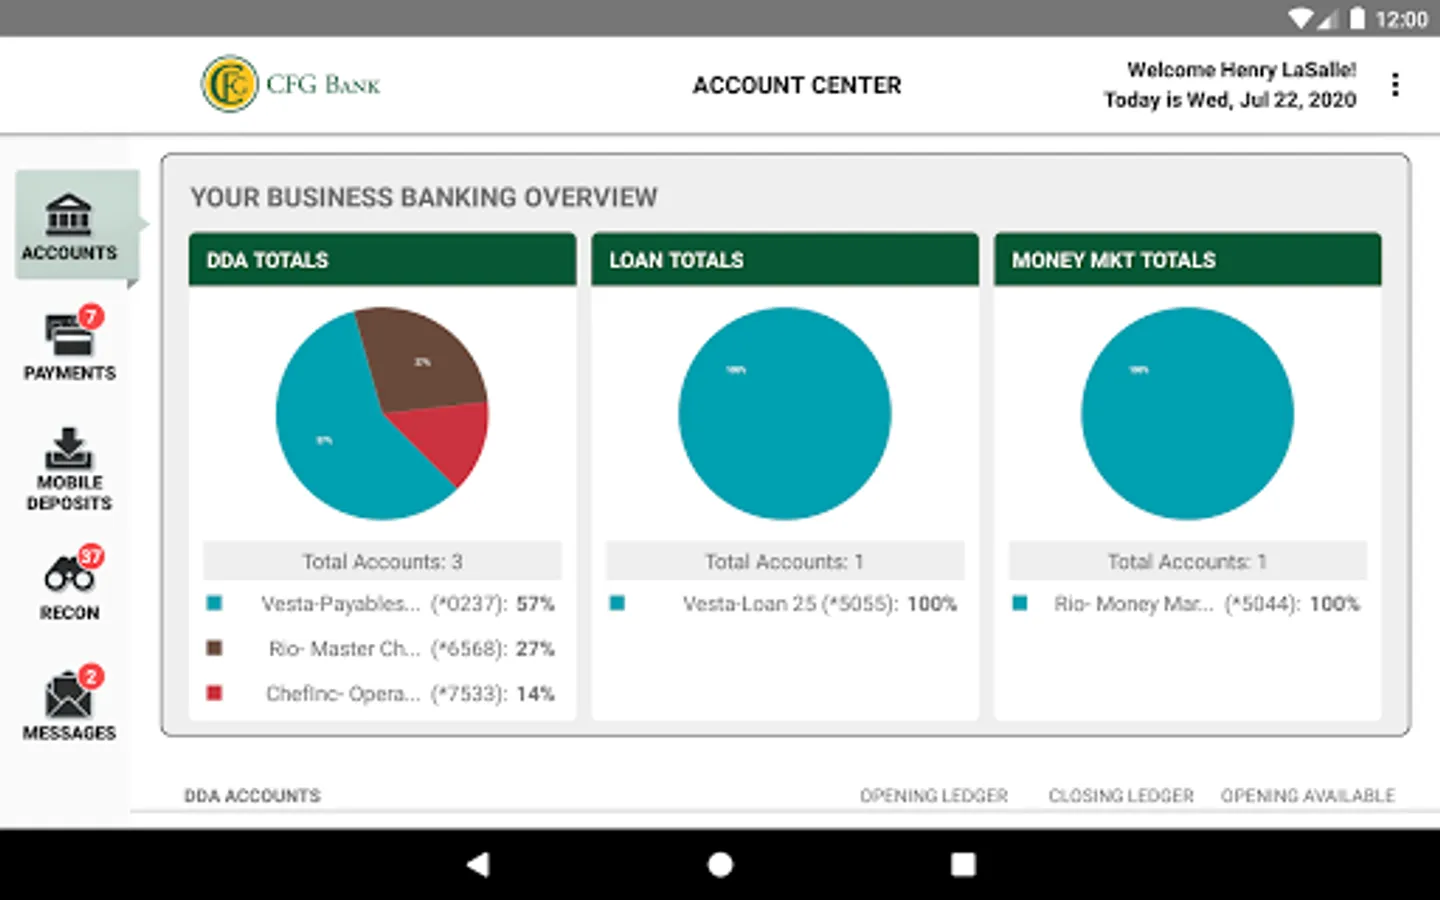Open the Accounts bank icon in sidebar
The width and height of the screenshot is (1440, 900).
[69, 214]
